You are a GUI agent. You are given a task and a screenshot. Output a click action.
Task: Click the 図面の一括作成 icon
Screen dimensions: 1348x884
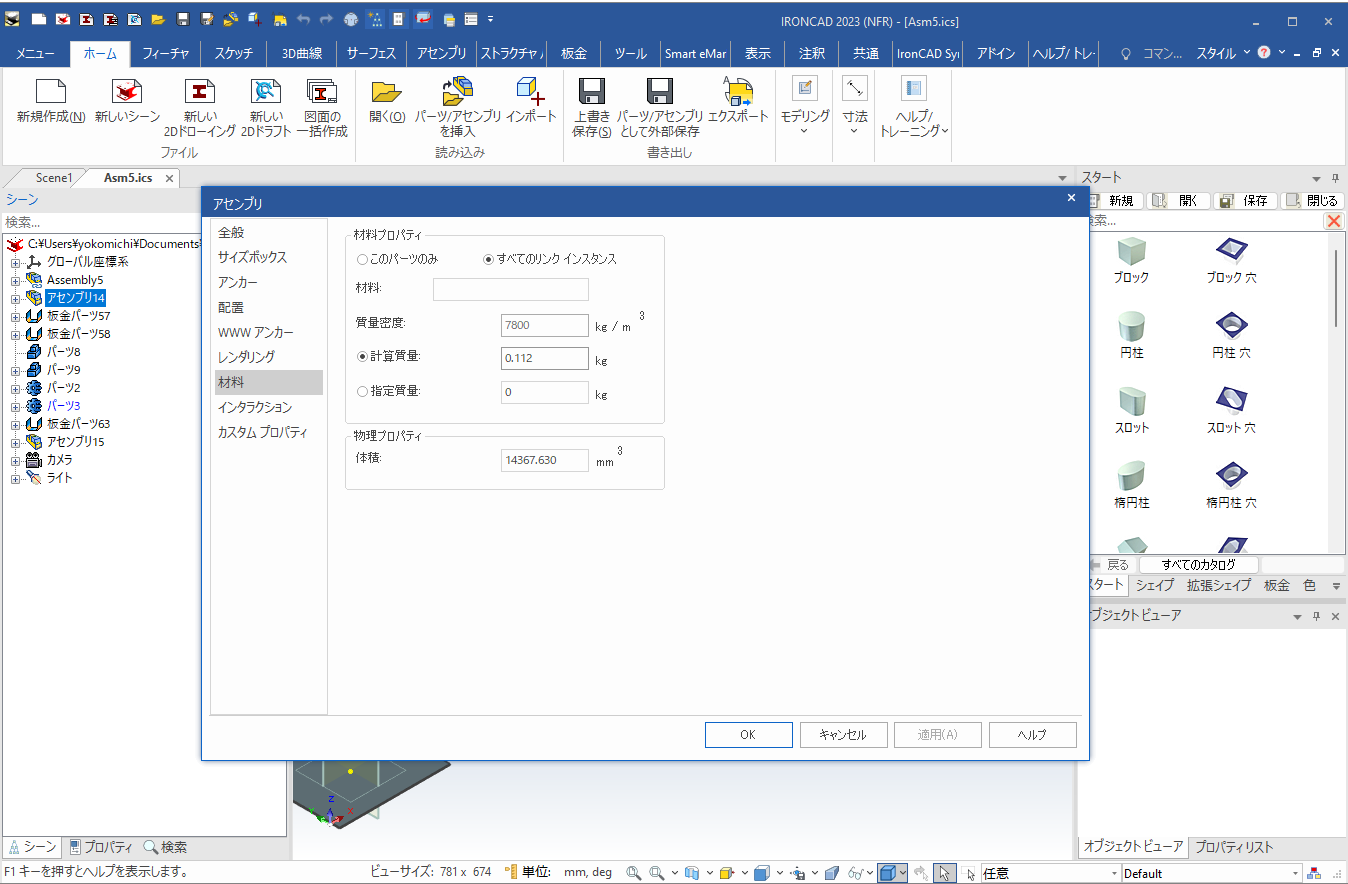click(x=321, y=93)
